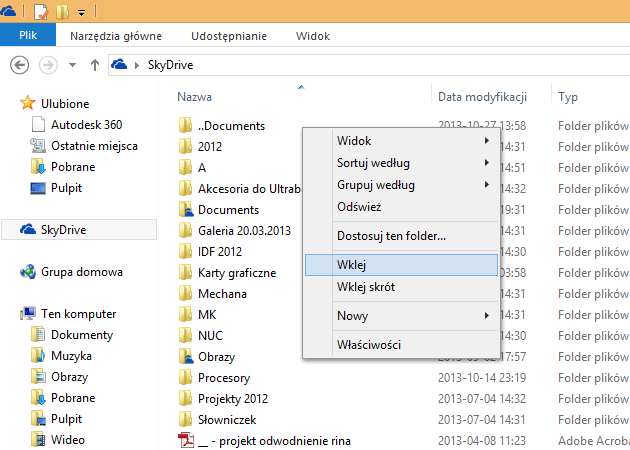This screenshot has height=450, width=630.
Task: Select the ..Documents folder
Action: tap(231, 126)
